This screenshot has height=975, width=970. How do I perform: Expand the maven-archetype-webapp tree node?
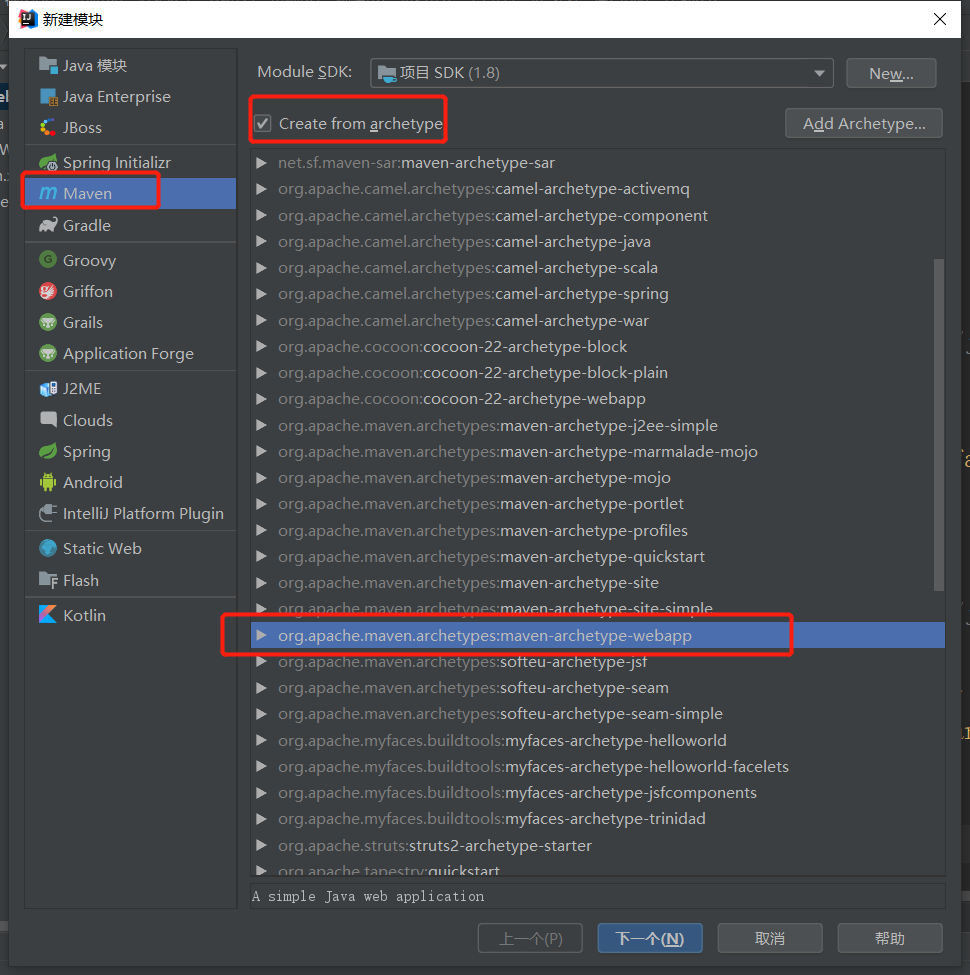pos(261,635)
